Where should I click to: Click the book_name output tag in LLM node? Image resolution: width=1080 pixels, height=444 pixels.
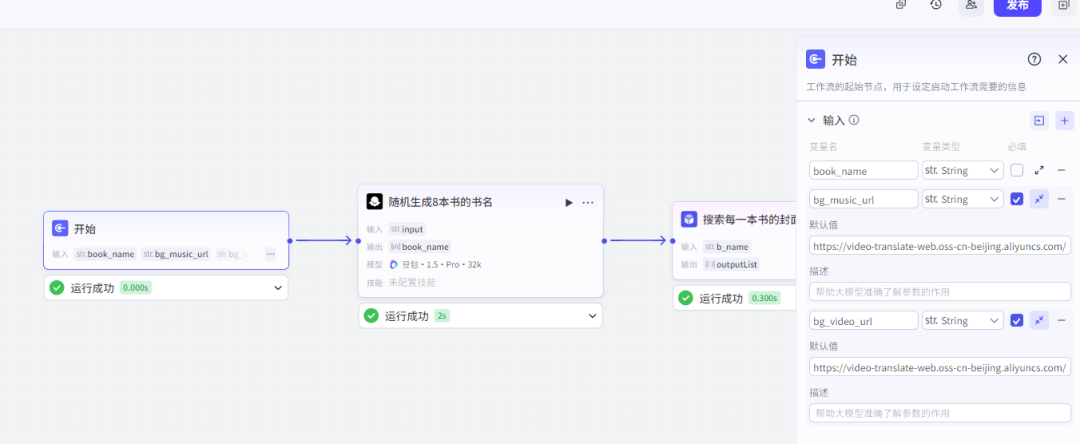pyautogui.click(x=419, y=246)
